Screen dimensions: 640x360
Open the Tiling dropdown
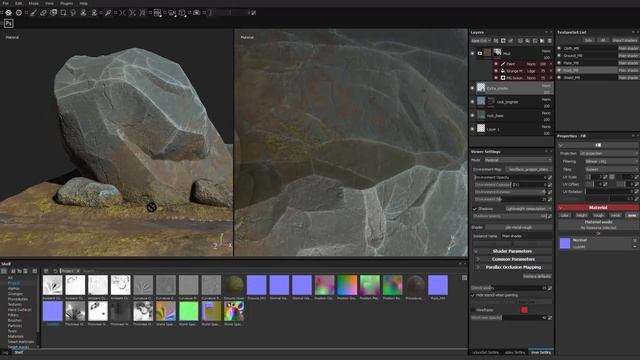[611, 169]
